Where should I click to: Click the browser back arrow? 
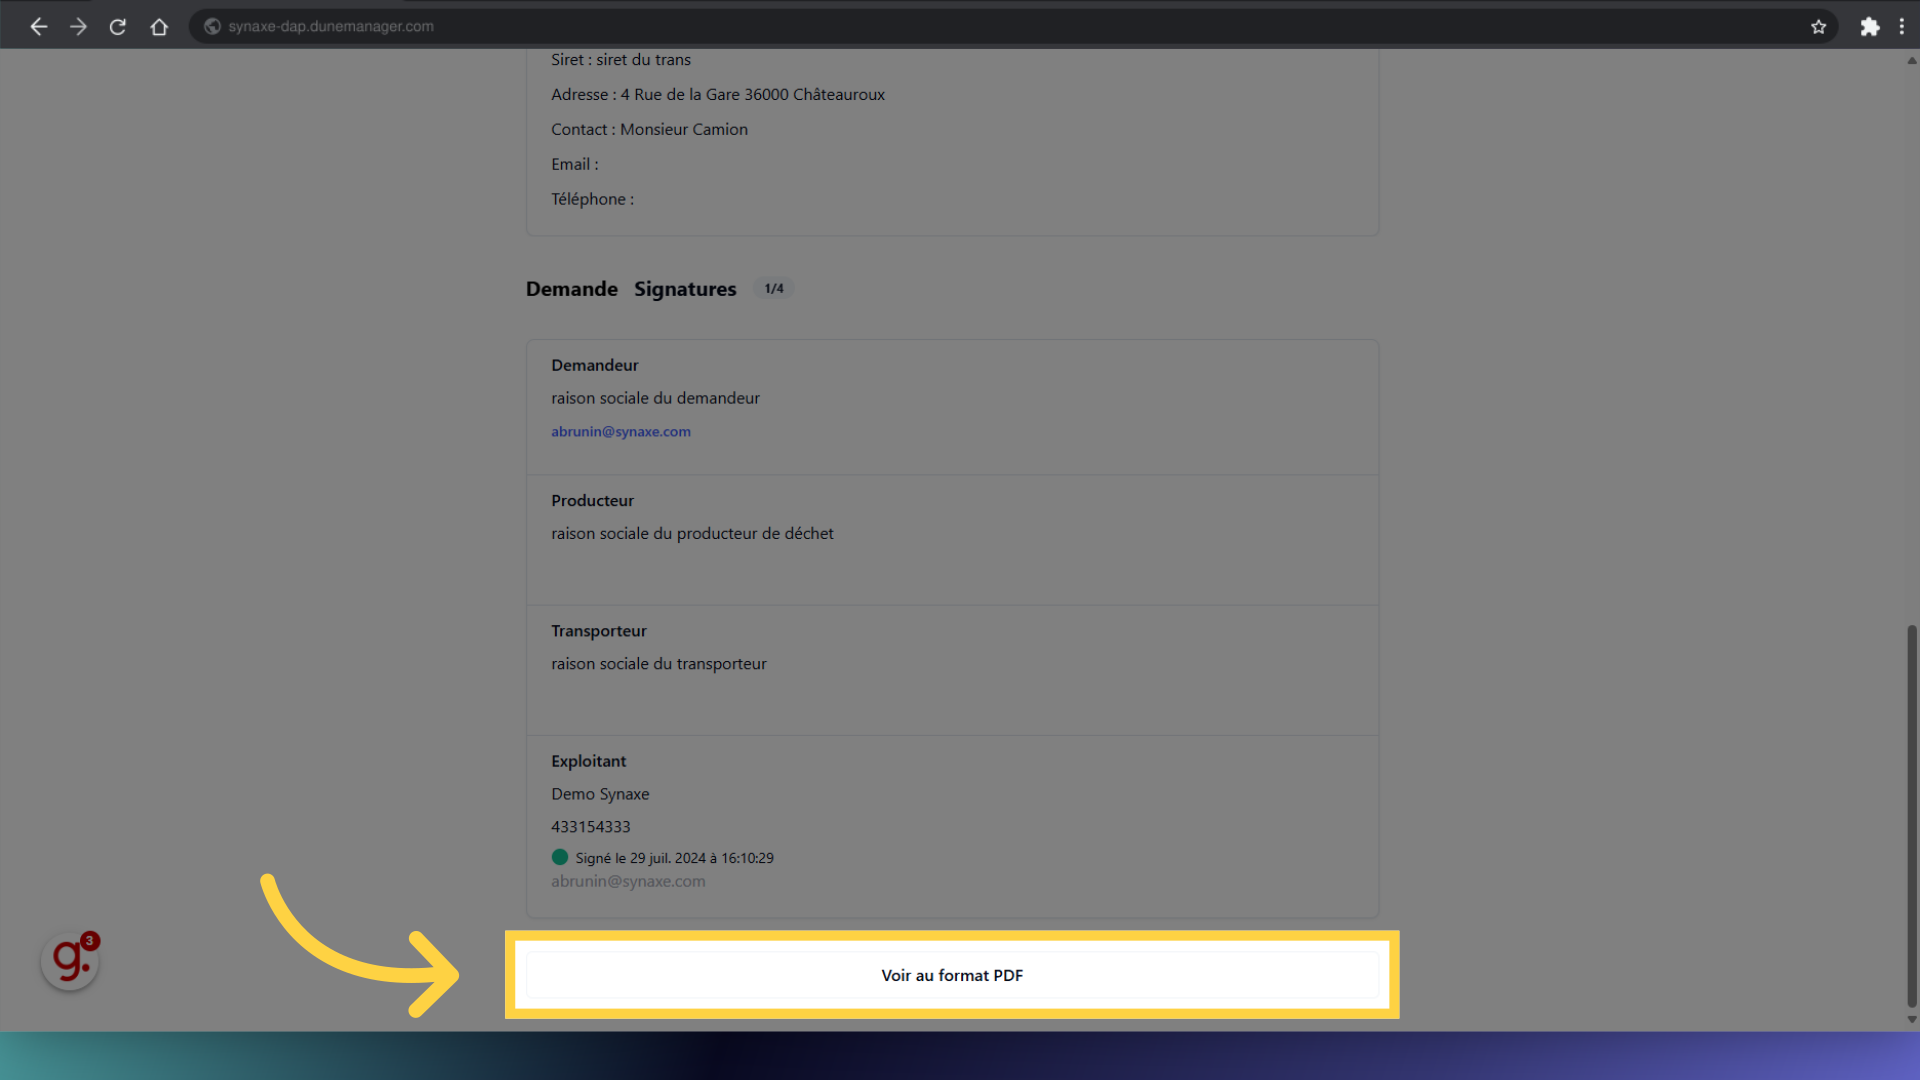click(x=38, y=26)
